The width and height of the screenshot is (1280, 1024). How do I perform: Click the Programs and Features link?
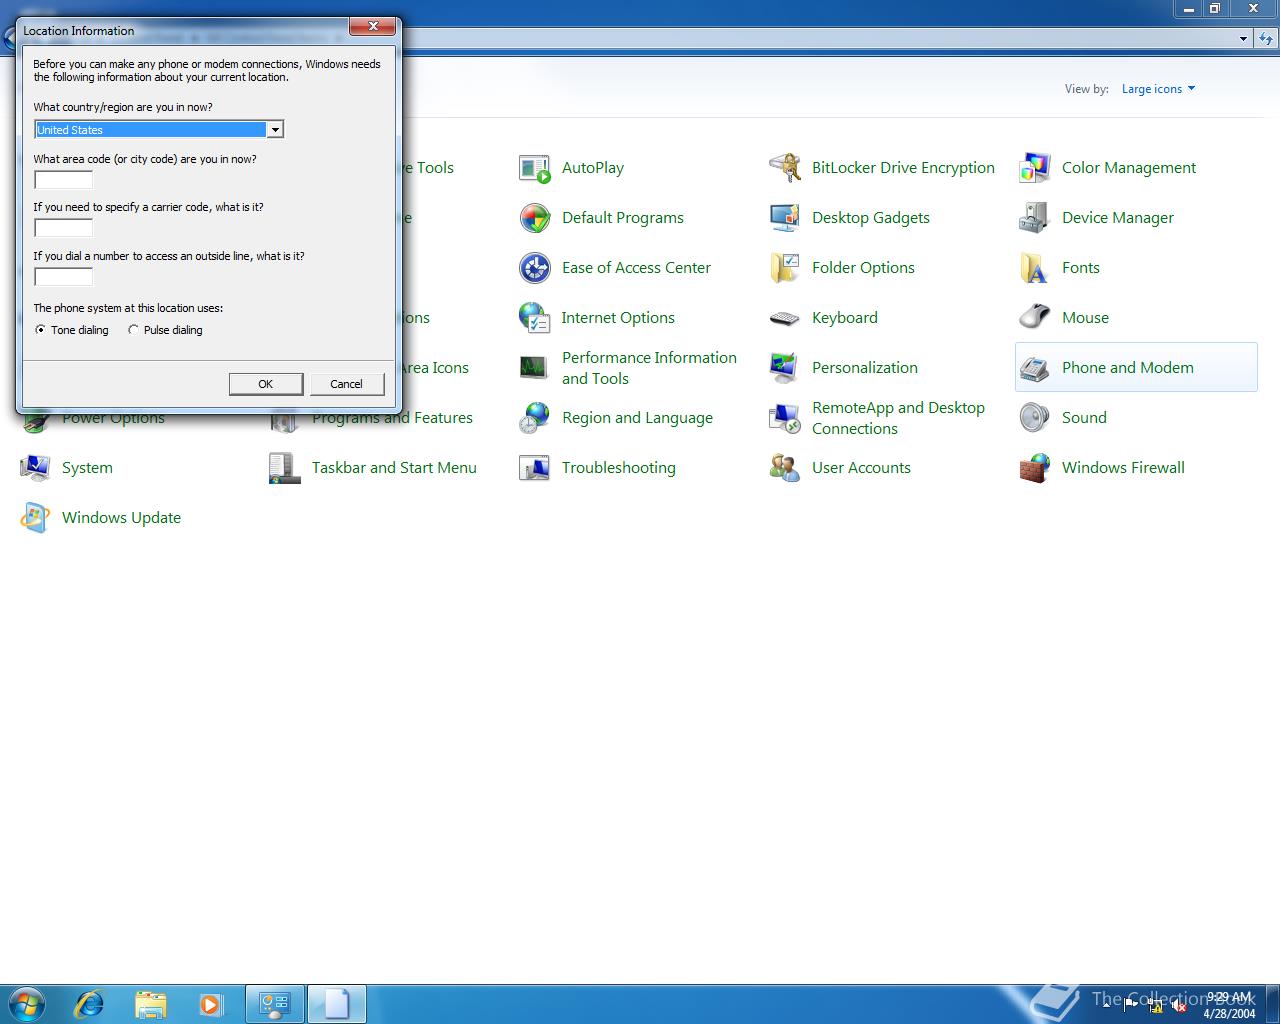(x=392, y=418)
